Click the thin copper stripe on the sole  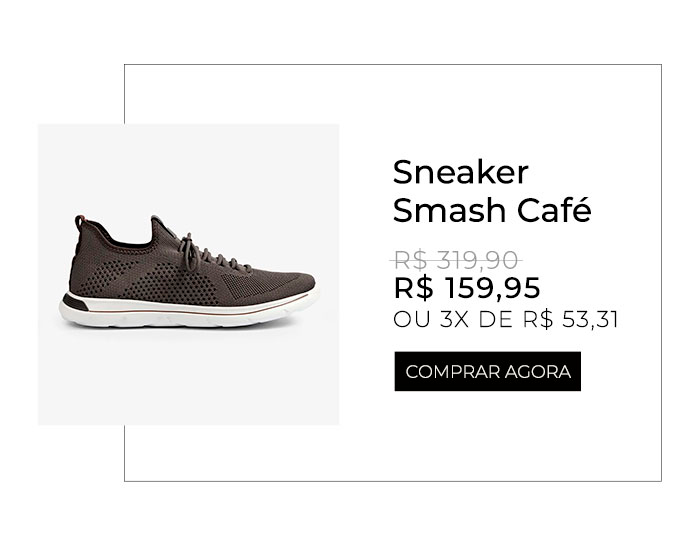[x=188, y=311]
